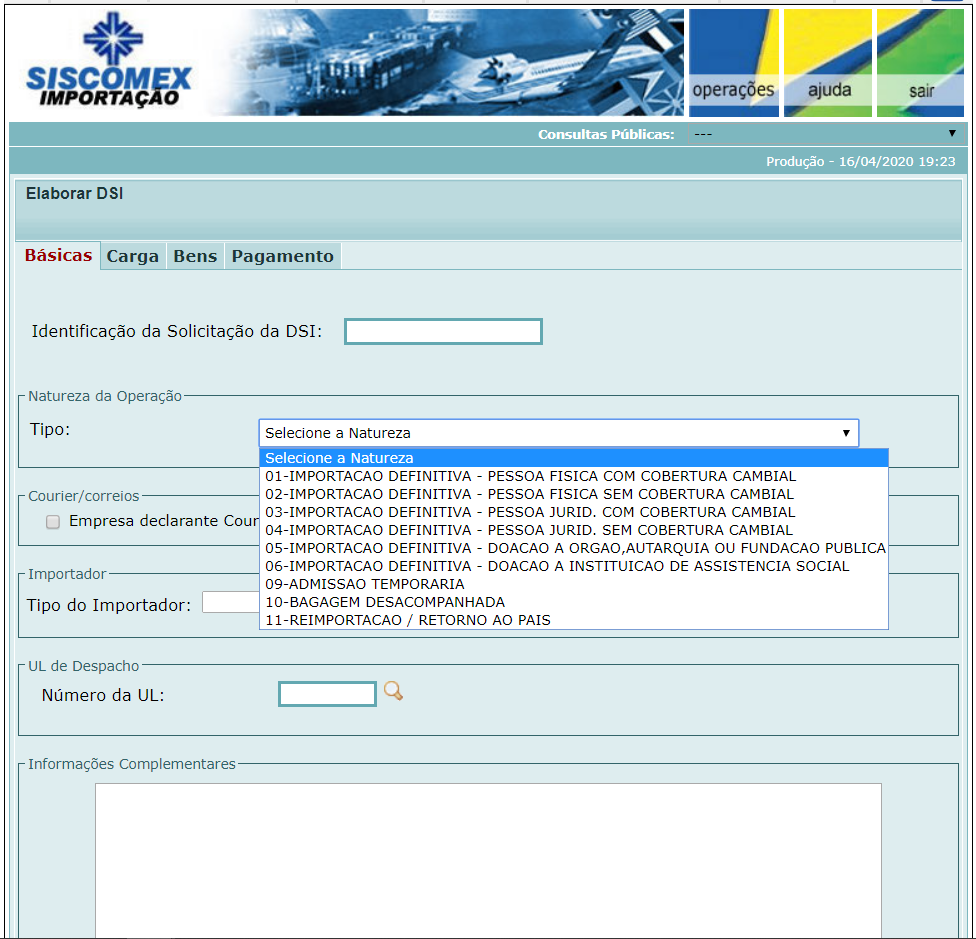The height and width of the screenshot is (939, 976).
Task: Tick the Empresa declarante Courier checkbox
Action: tap(53, 521)
